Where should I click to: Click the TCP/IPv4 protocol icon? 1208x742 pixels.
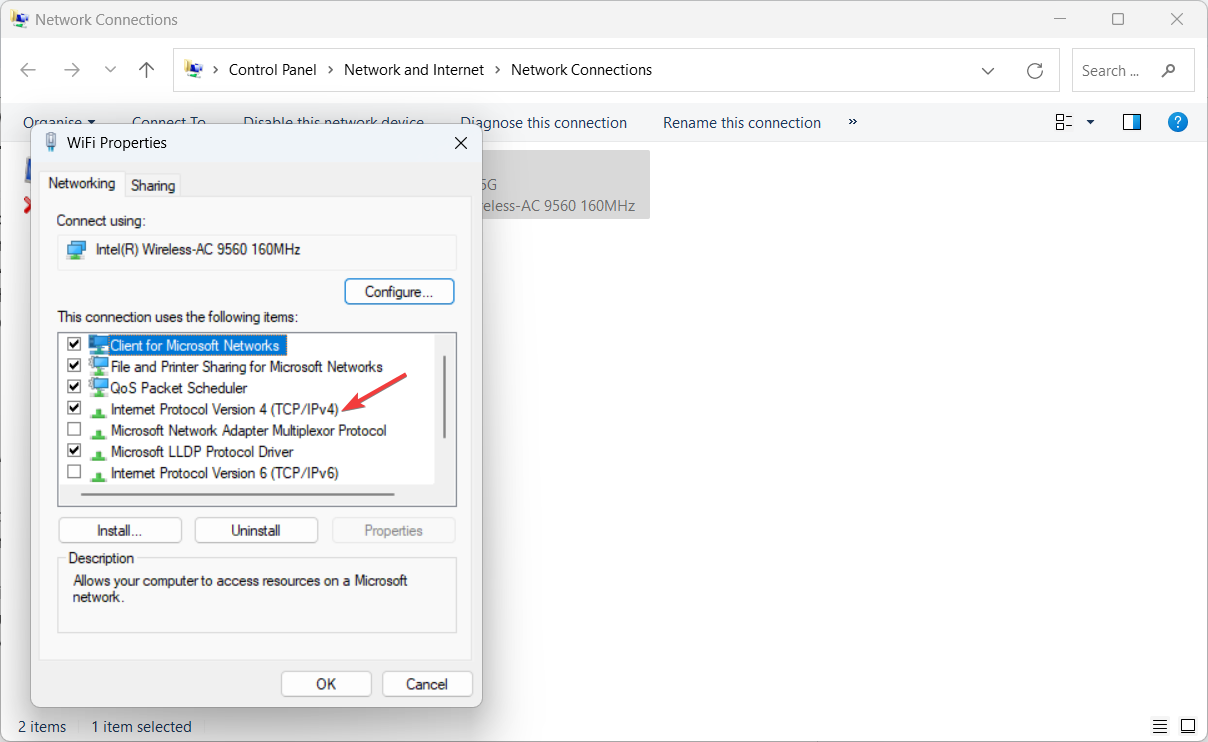(98, 410)
